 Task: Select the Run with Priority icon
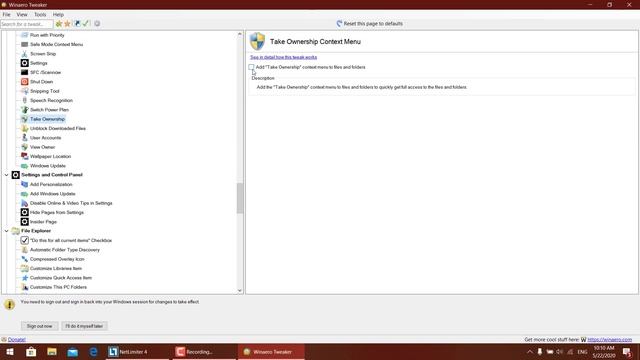pos(24,35)
